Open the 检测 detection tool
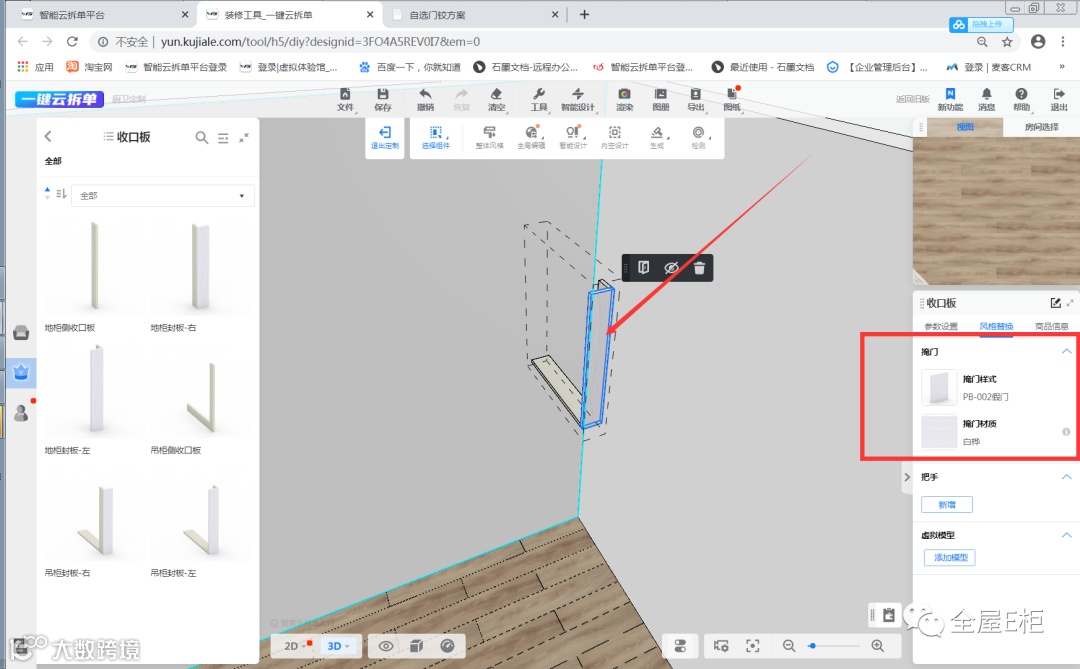 [698, 137]
